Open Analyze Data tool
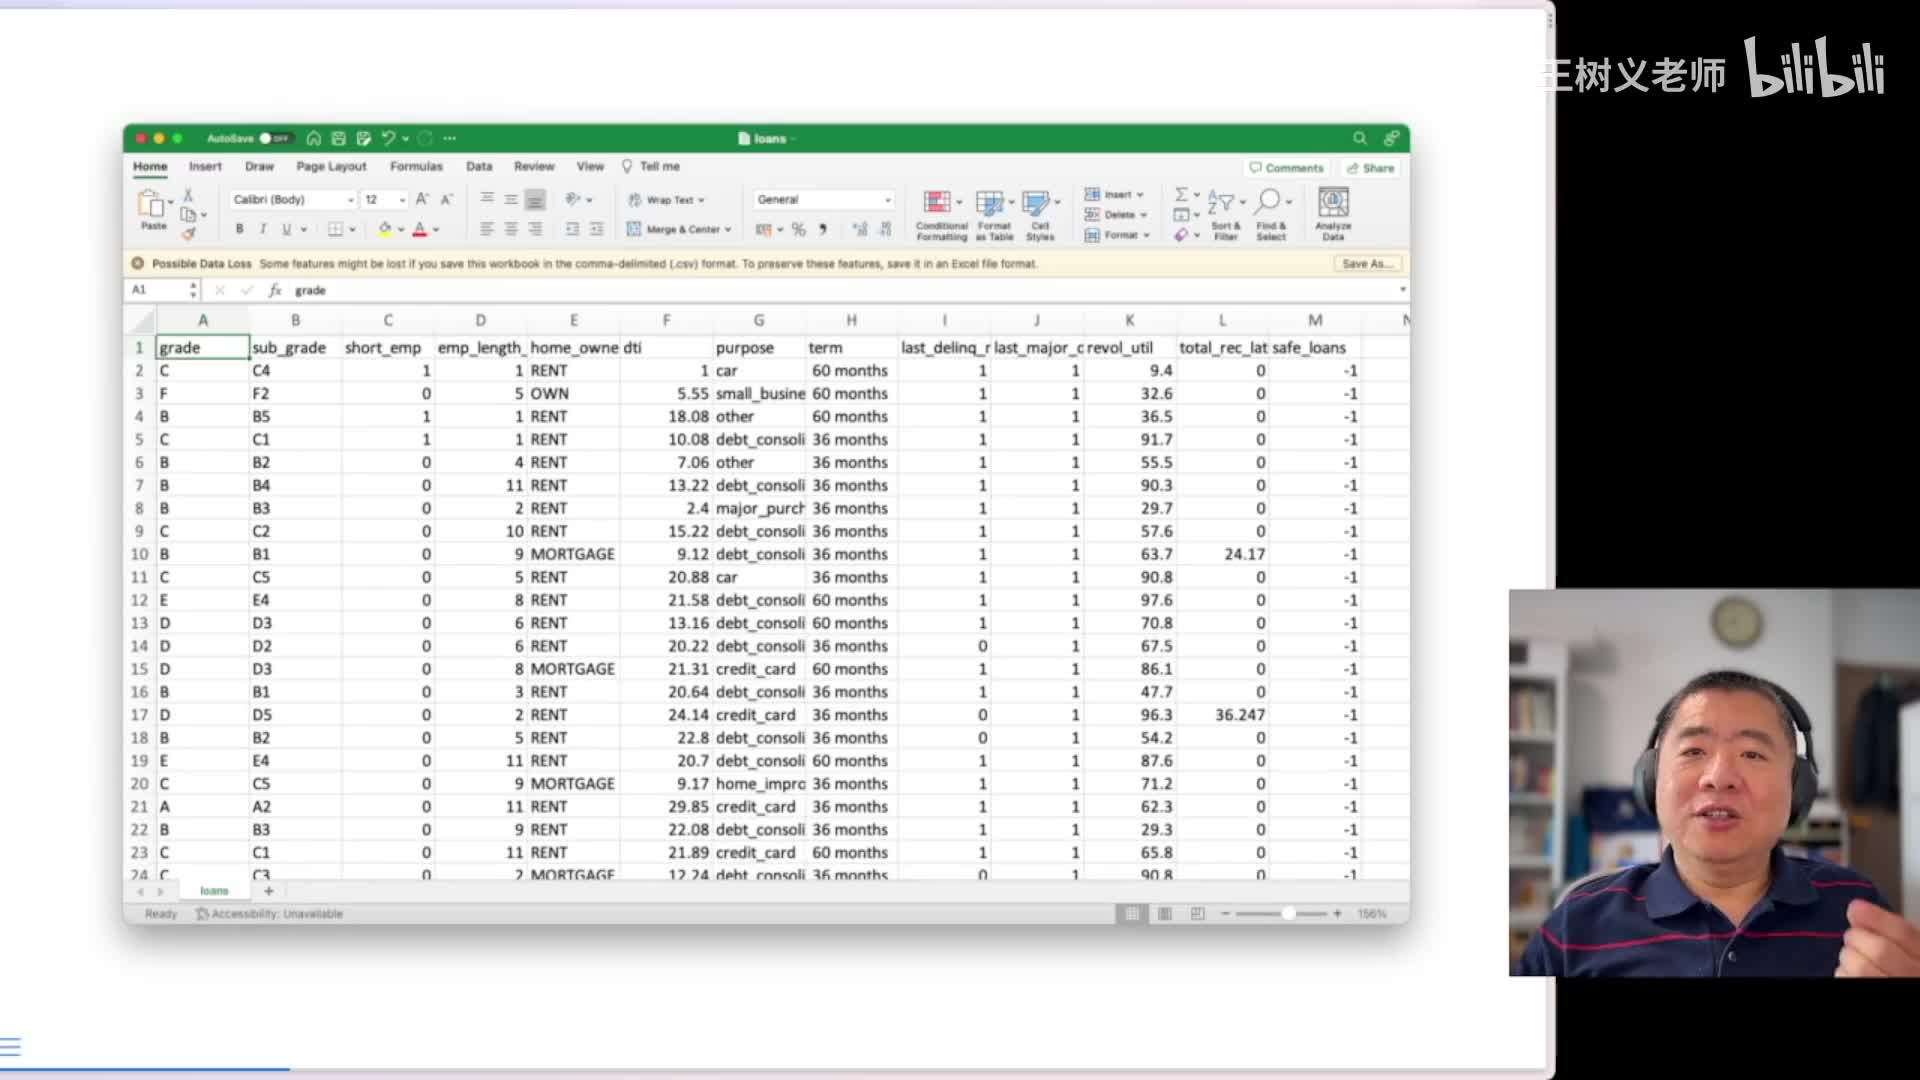This screenshot has width=1920, height=1080. 1333,203
